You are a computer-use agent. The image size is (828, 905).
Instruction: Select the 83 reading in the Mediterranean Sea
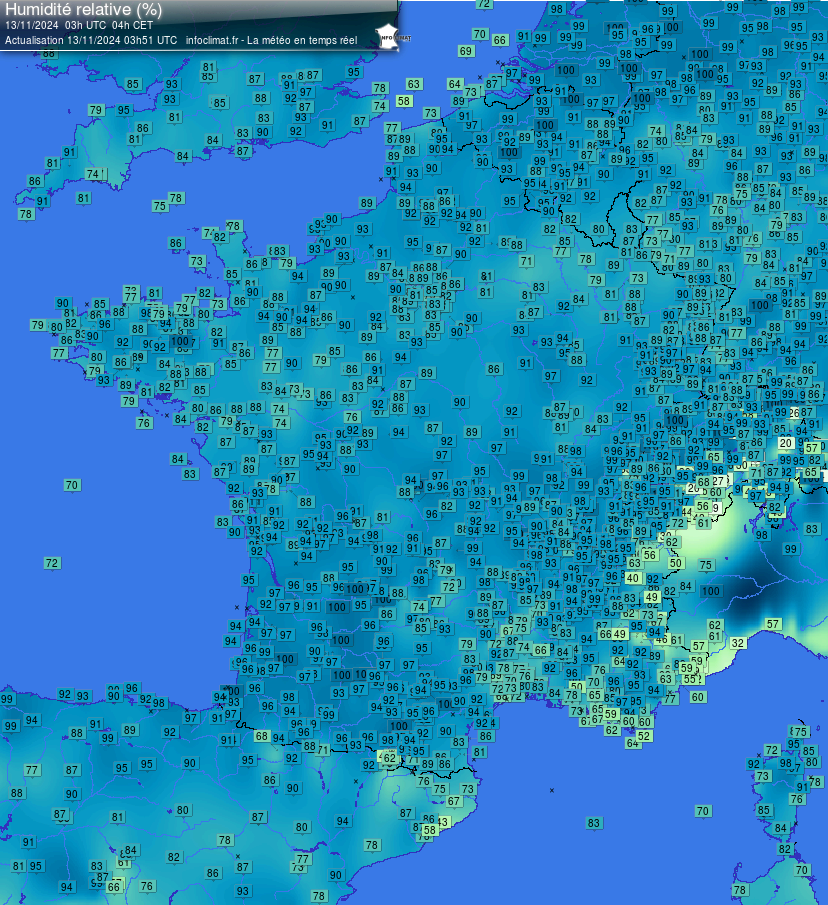pos(594,823)
